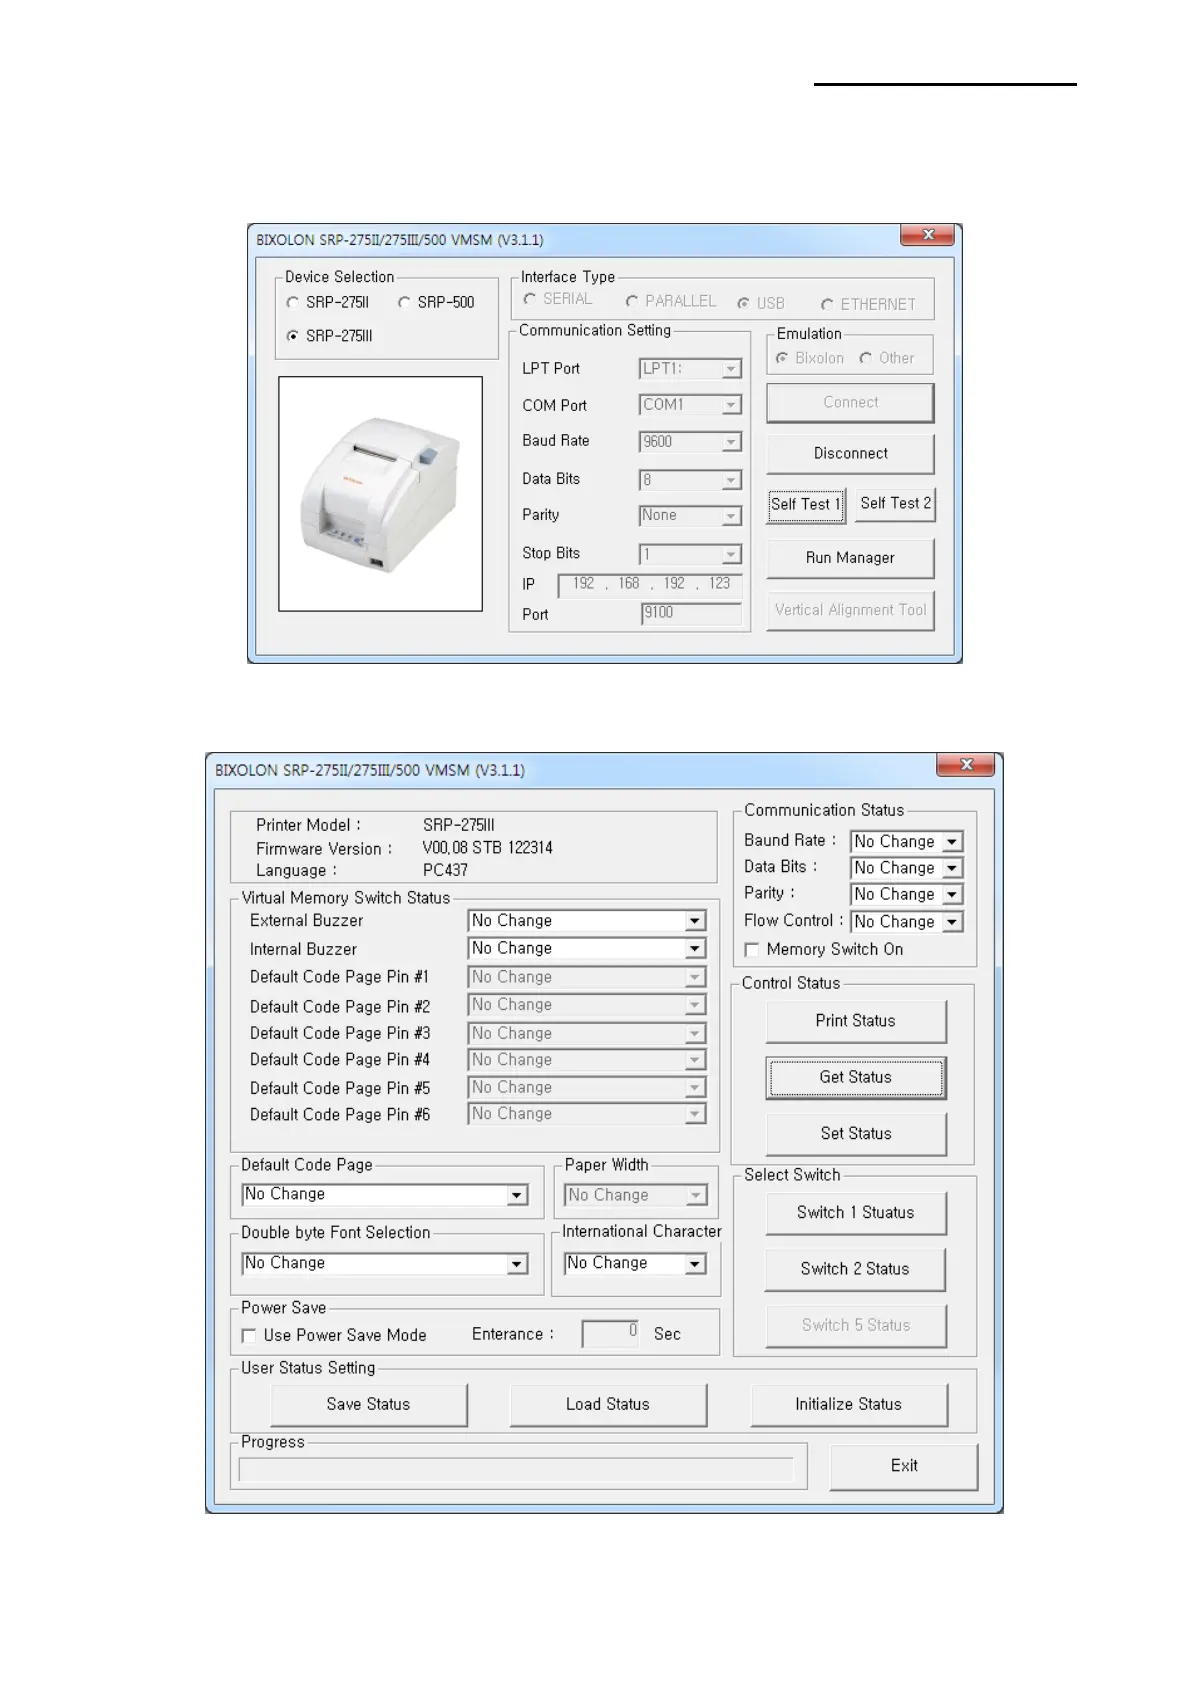
Task: Click the Port 9100 input field
Action: [x=690, y=614]
